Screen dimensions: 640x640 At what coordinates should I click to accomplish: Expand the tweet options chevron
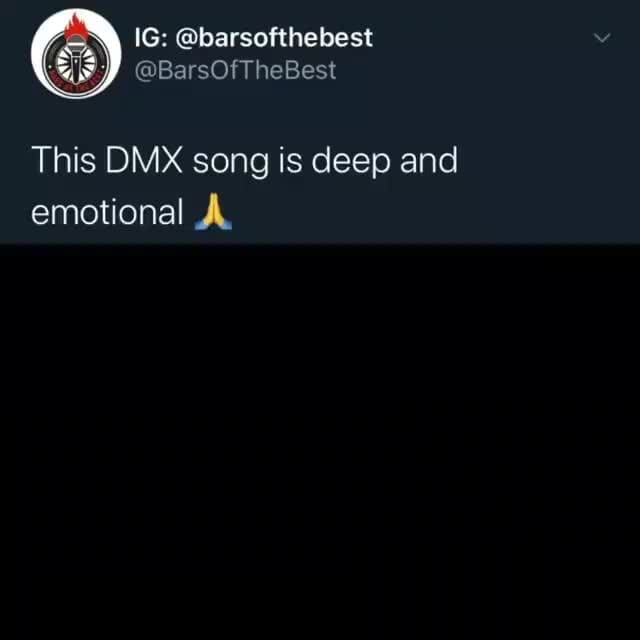pos(602,38)
